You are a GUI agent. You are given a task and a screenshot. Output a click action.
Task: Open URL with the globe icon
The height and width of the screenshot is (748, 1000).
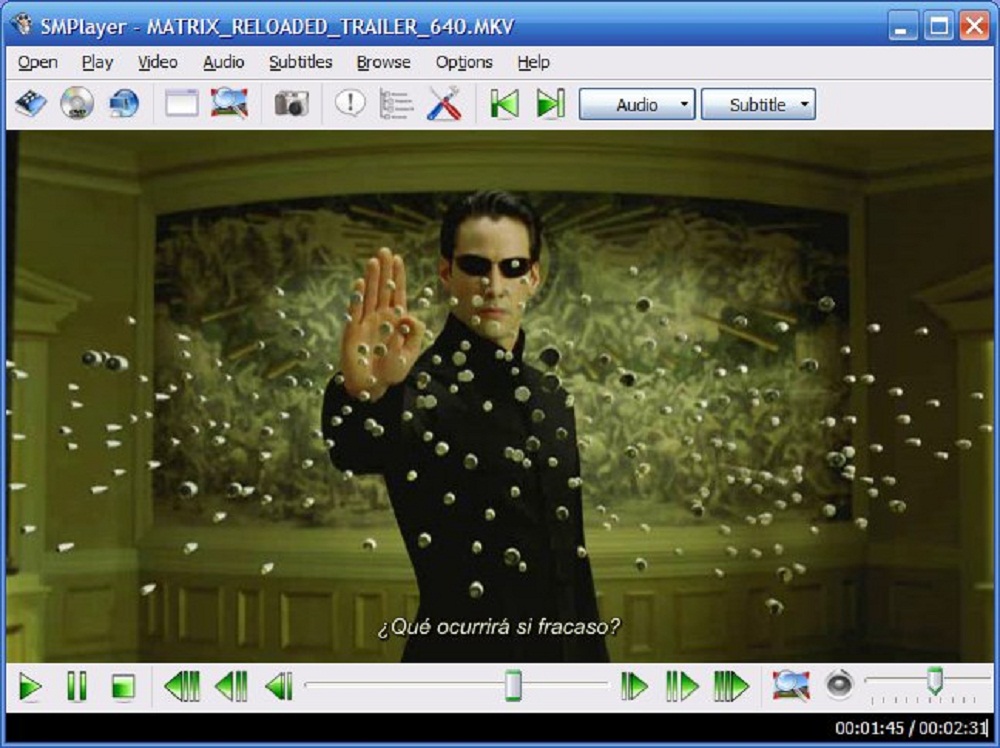[124, 103]
